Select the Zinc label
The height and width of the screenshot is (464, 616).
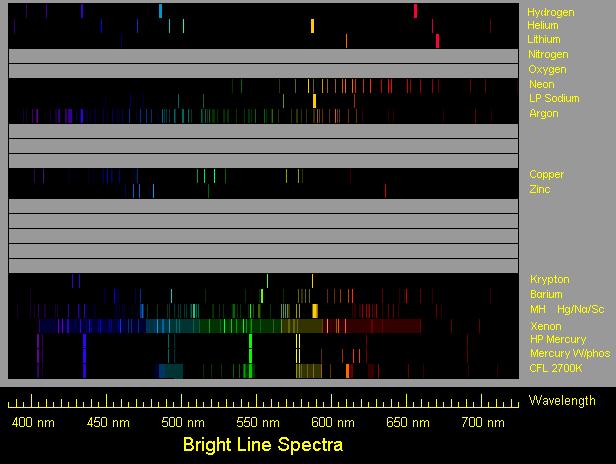540,189
